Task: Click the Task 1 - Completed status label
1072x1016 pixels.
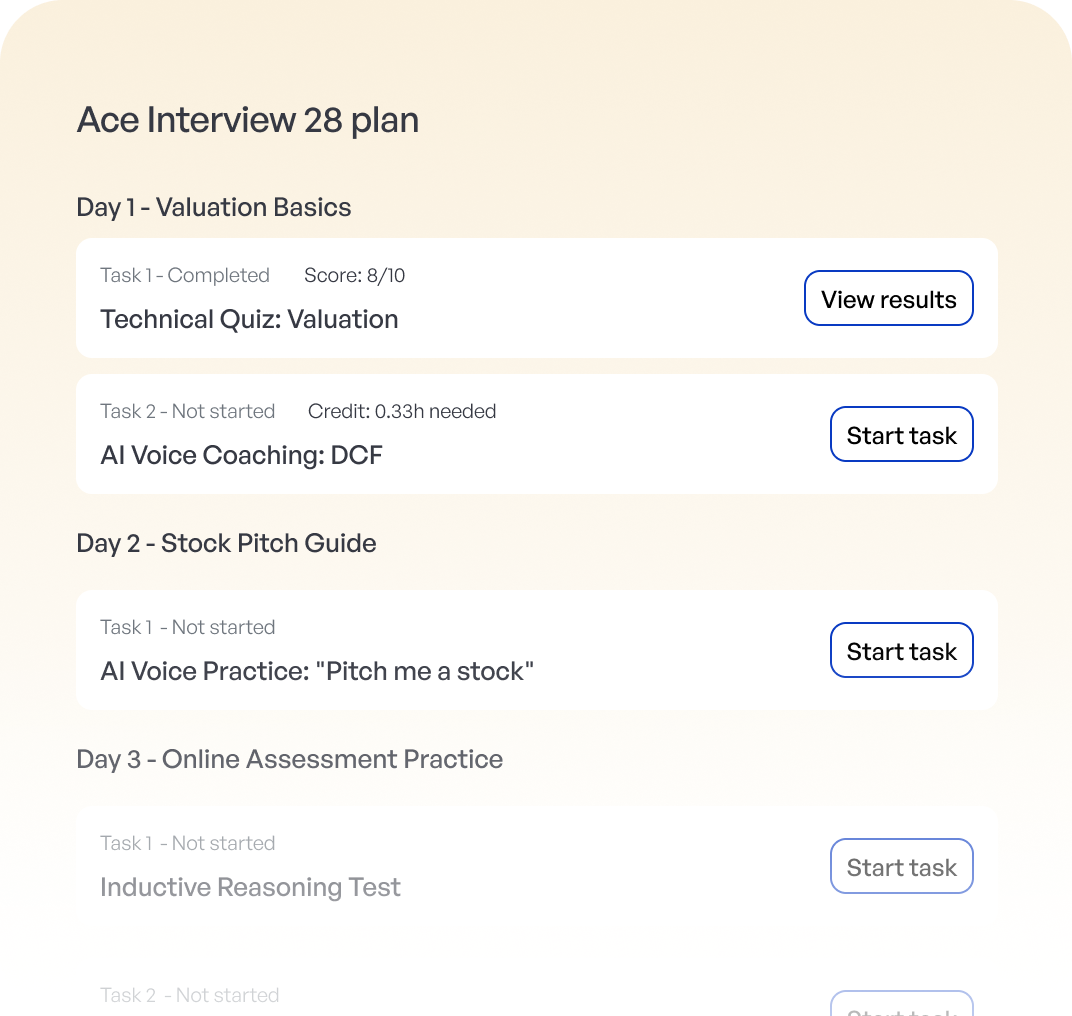Action: tap(184, 275)
